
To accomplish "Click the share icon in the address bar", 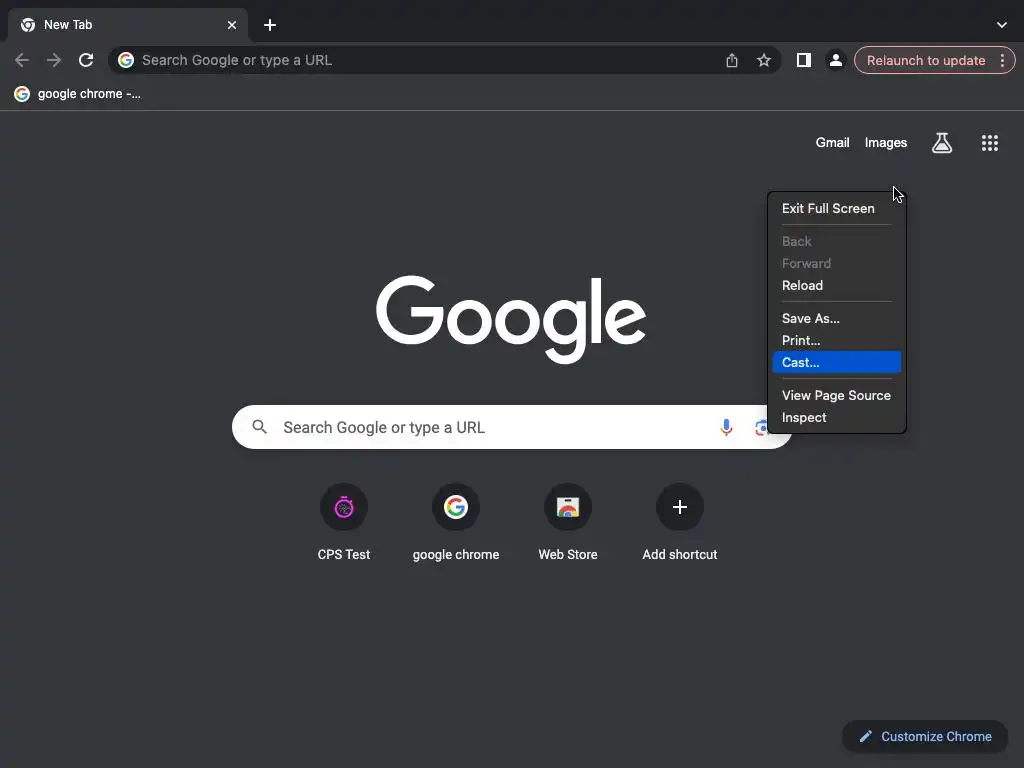I will pos(731,60).
